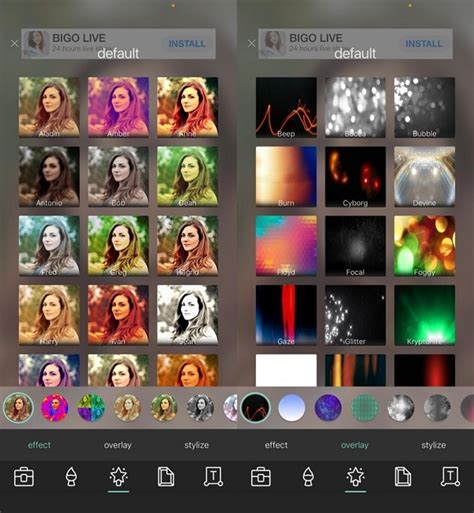Apply the black-and-white sketch effect thumbnail
Viewport: 474px width, 513px height.
point(187,315)
